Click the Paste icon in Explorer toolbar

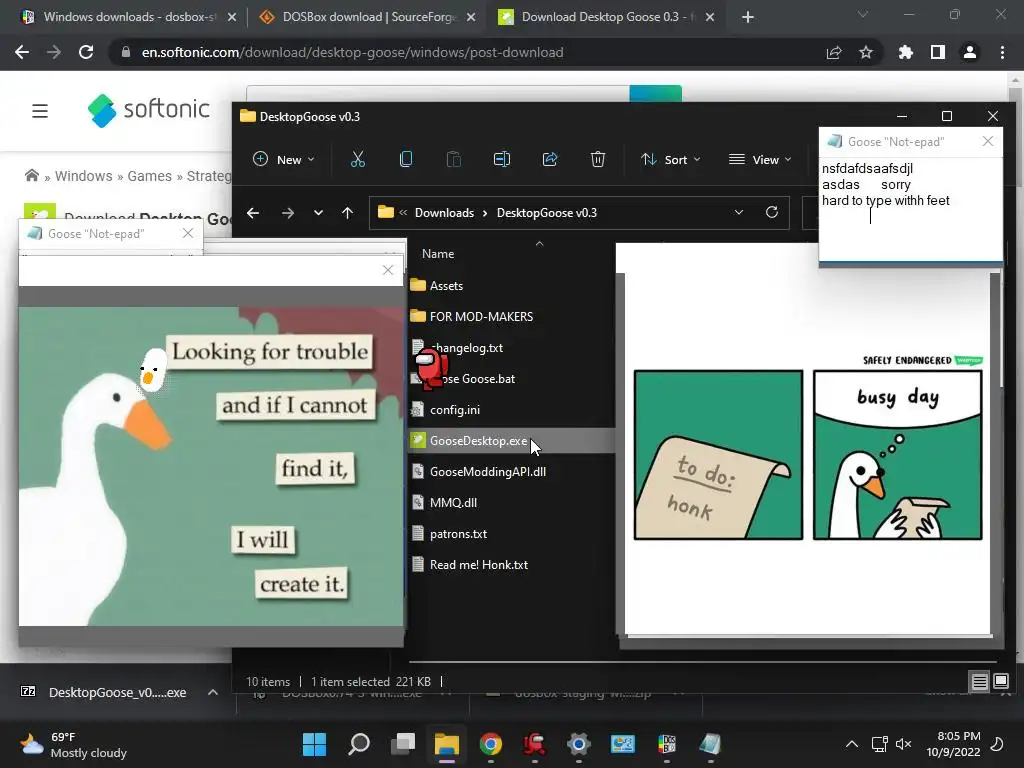click(x=453, y=159)
